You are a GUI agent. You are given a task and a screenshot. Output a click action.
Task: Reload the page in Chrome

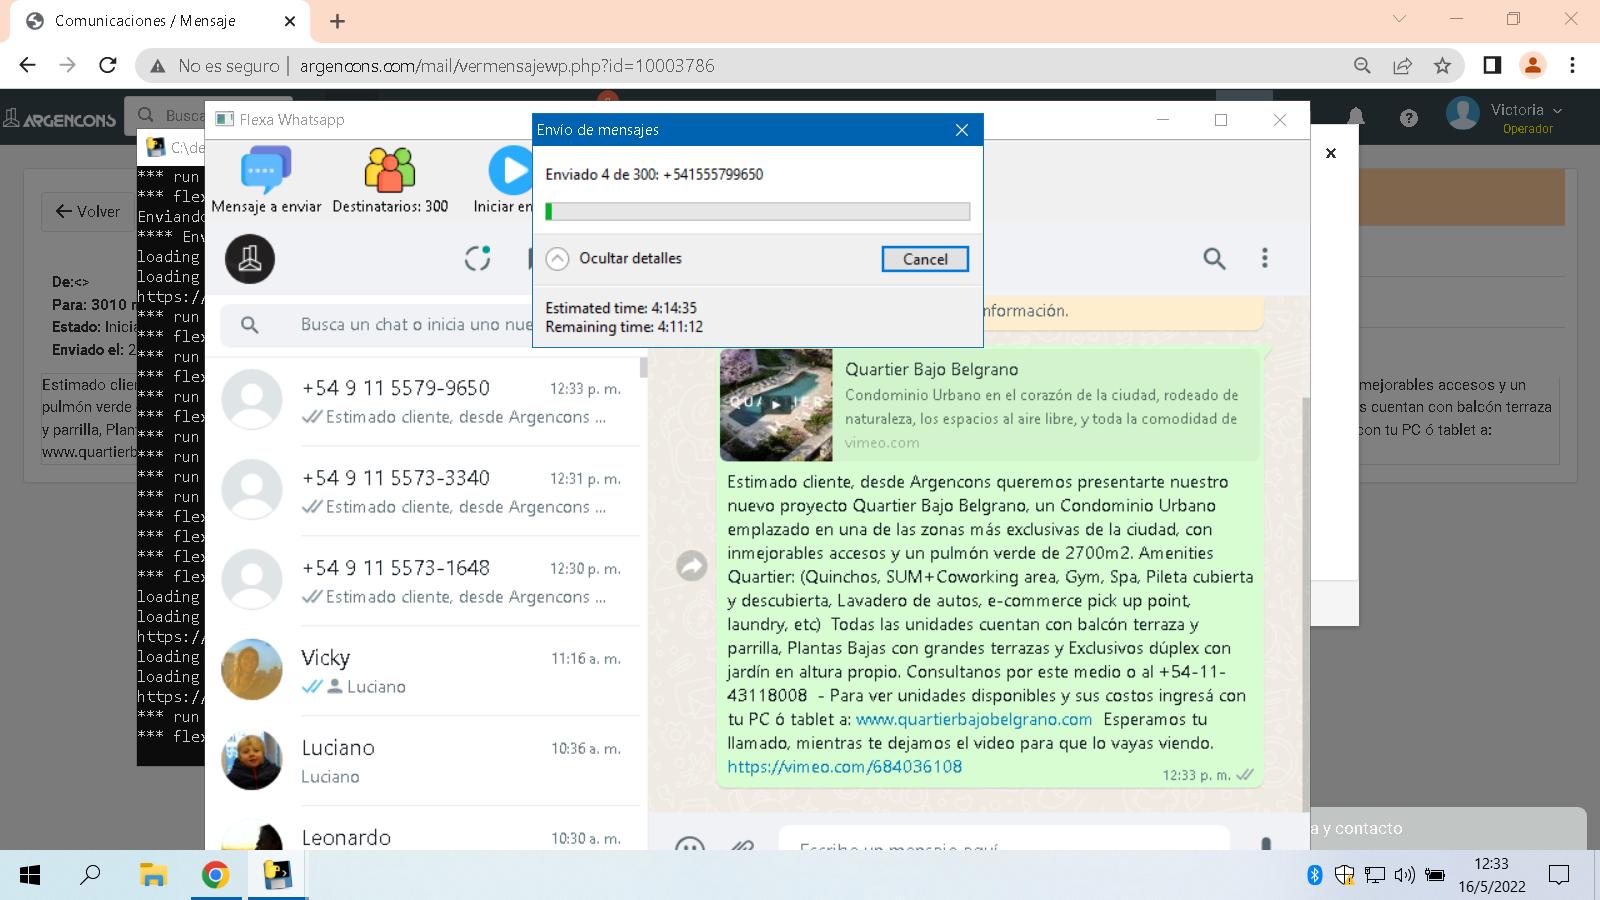(108, 65)
